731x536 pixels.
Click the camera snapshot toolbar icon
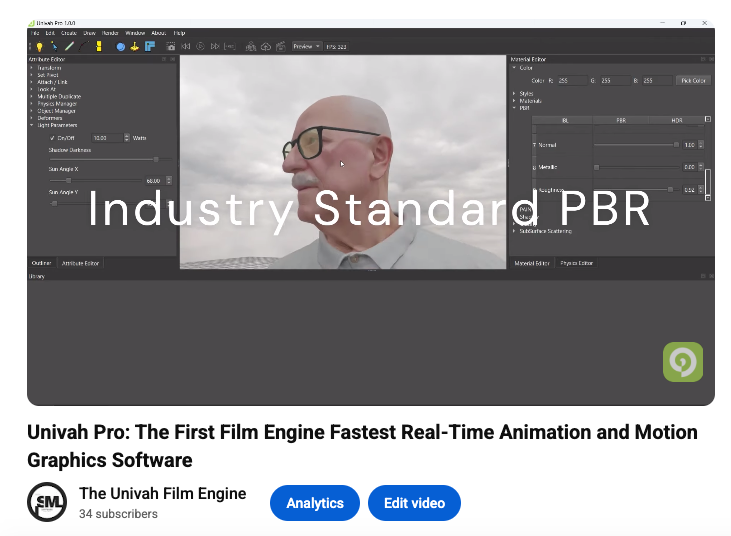point(171,47)
